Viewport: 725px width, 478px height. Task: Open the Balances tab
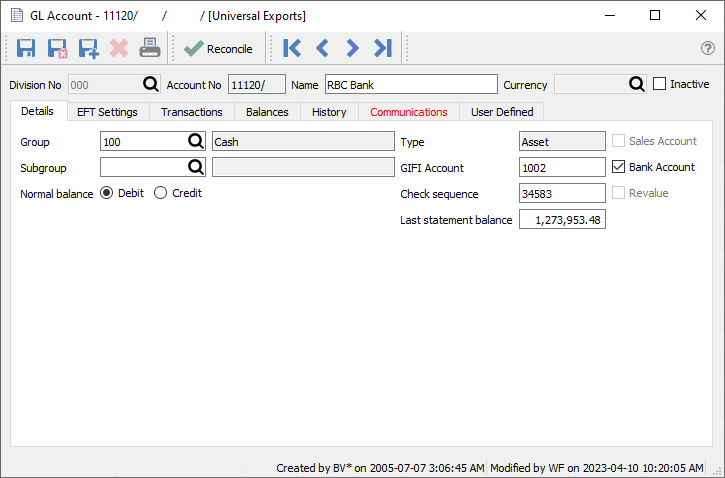click(267, 112)
